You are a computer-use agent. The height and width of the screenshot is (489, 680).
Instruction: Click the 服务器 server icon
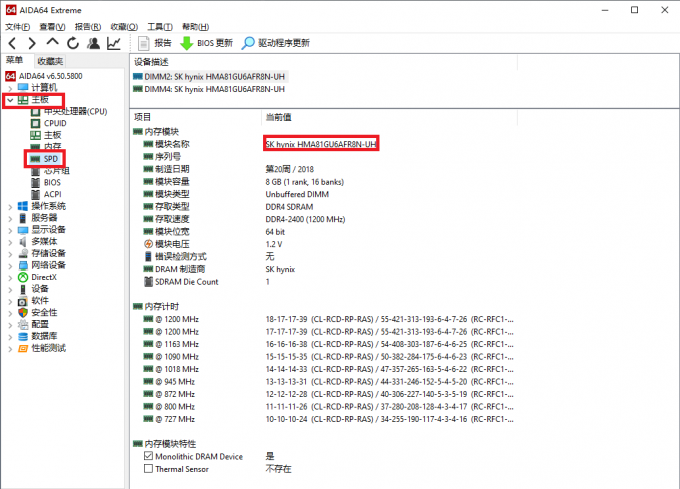click(x=23, y=218)
